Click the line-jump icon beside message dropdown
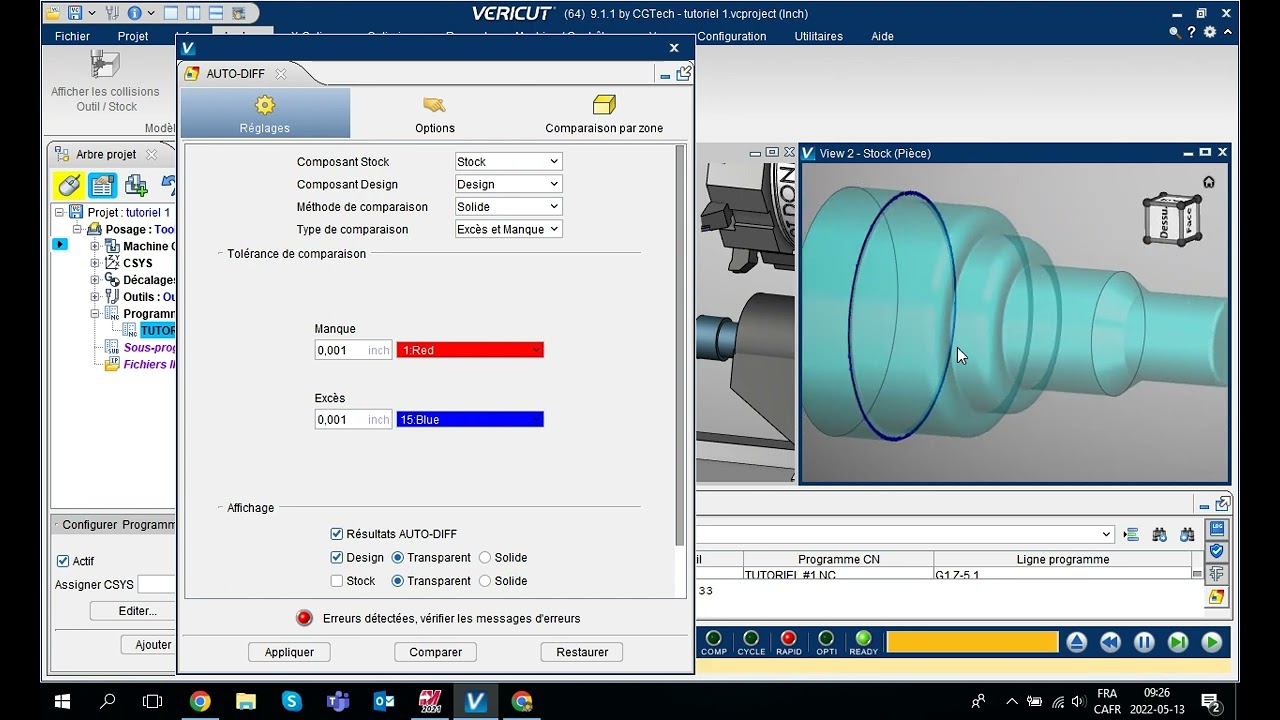 click(1132, 535)
